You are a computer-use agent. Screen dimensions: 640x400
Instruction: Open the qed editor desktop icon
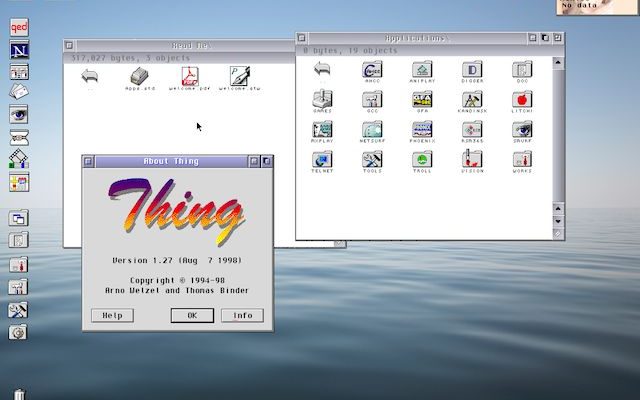pyautogui.click(x=18, y=28)
